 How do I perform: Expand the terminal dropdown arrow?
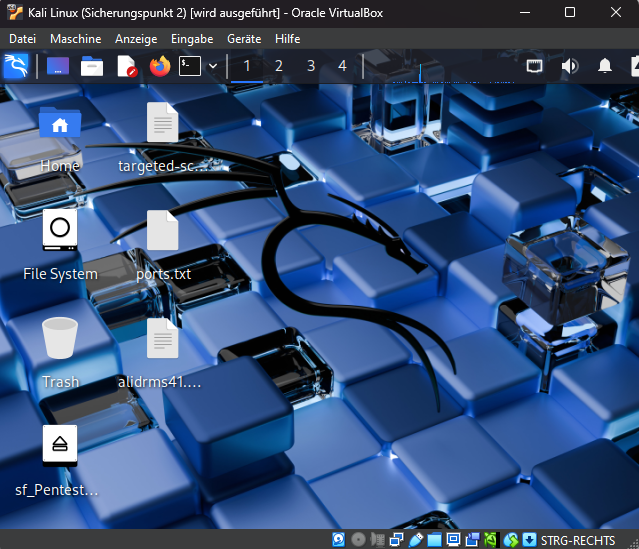(213, 67)
